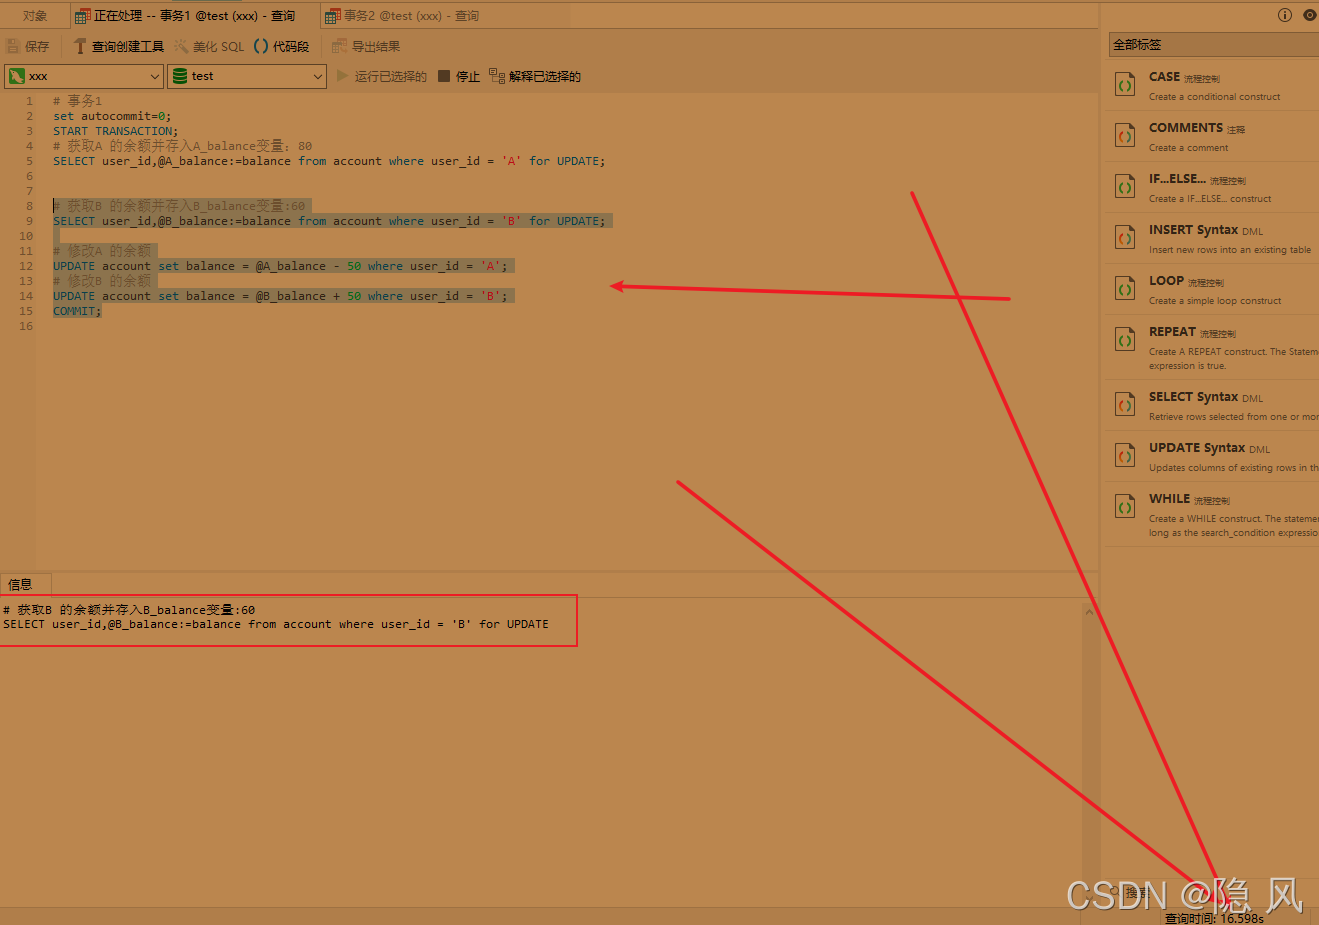Click the 美化 SQL button label
The height and width of the screenshot is (925, 1319).
(x=218, y=46)
